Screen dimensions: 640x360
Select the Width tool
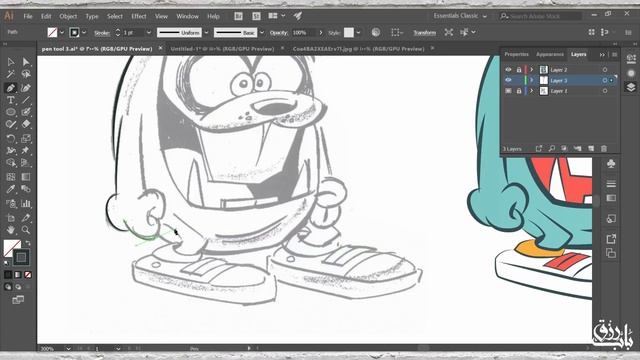[x=11, y=151]
